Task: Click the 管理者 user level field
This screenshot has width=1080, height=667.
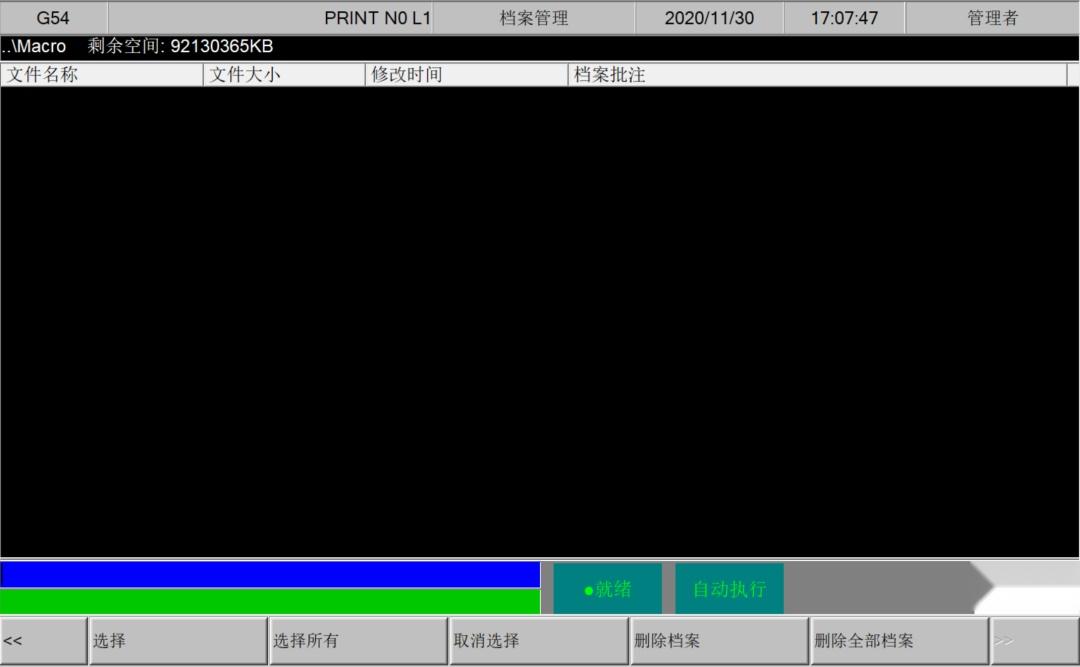Action: (993, 18)
